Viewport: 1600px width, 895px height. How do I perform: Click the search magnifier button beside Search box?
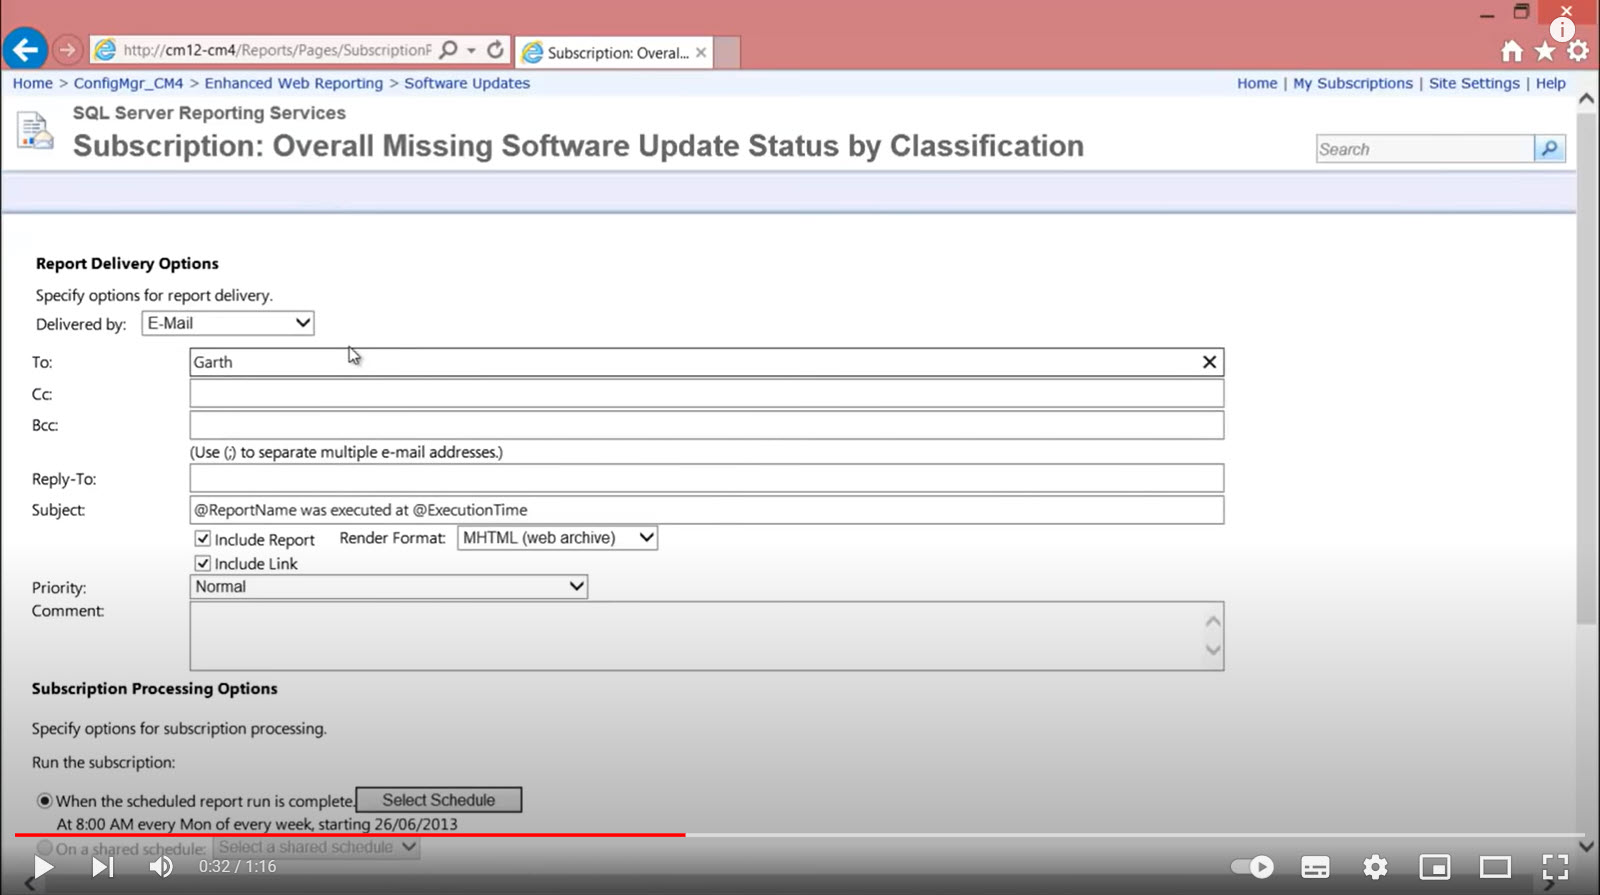pyautogui.click(x=1549, y=149)
